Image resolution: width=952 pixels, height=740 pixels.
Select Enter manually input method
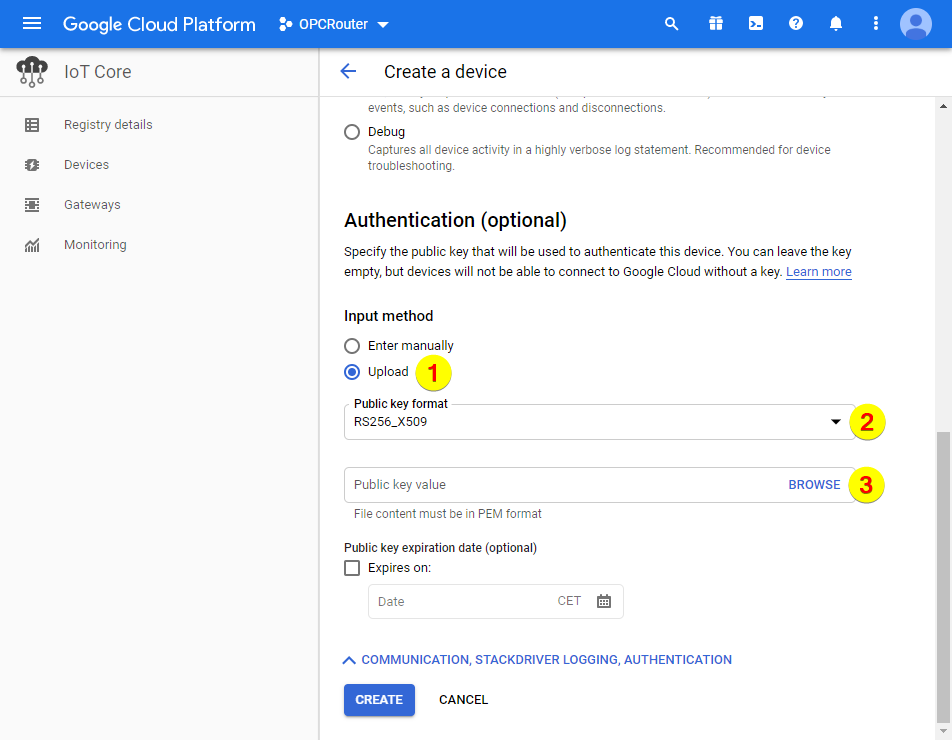pos(352,346)
